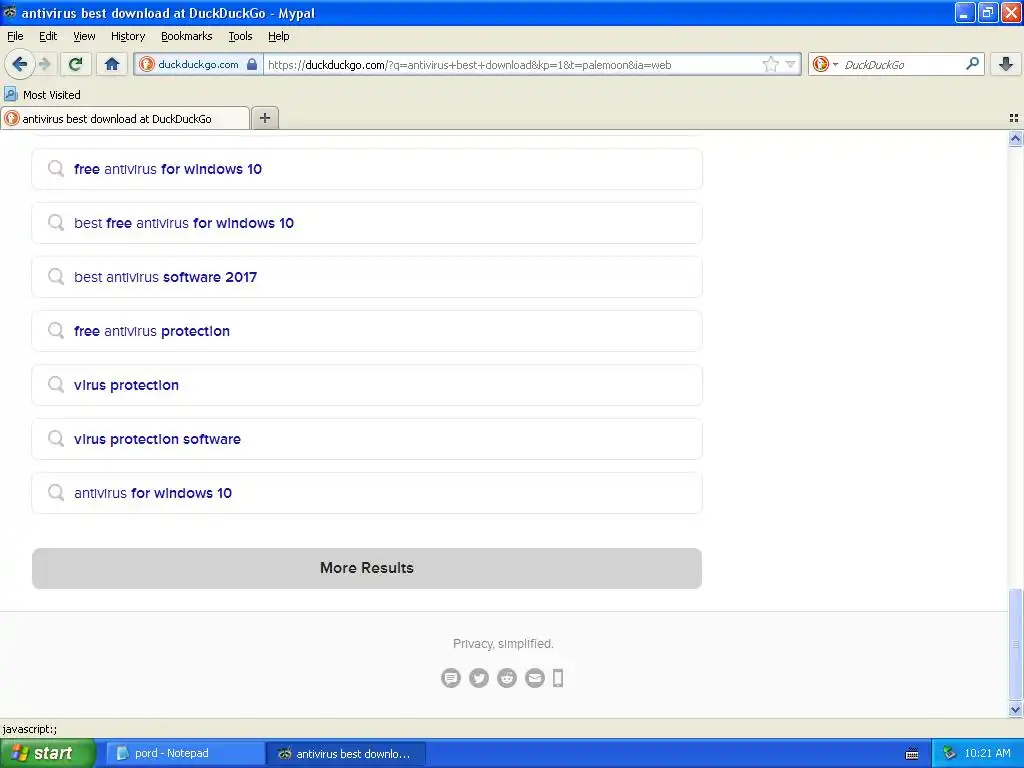Image resolution: width=1024 pixels, height=768 pixels.
Task: Open the Home page button
Action: click(x=112, y=64)
